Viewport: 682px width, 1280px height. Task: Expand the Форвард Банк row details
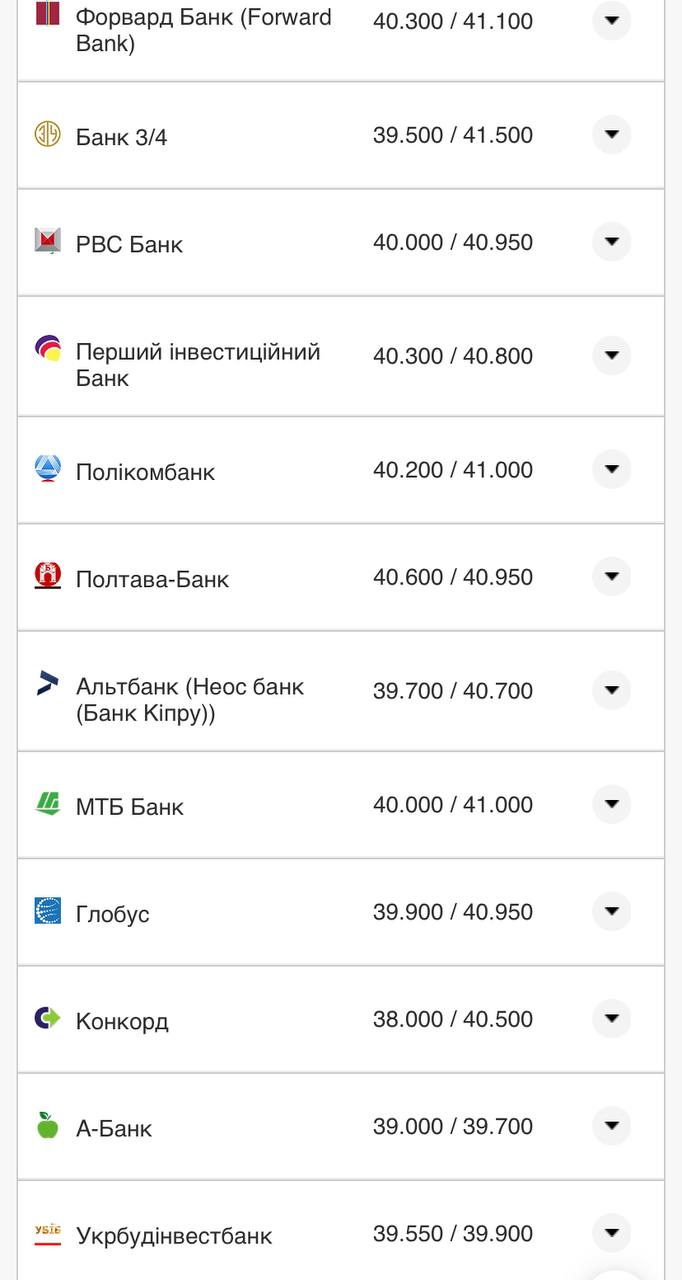[x=611, y=20]
